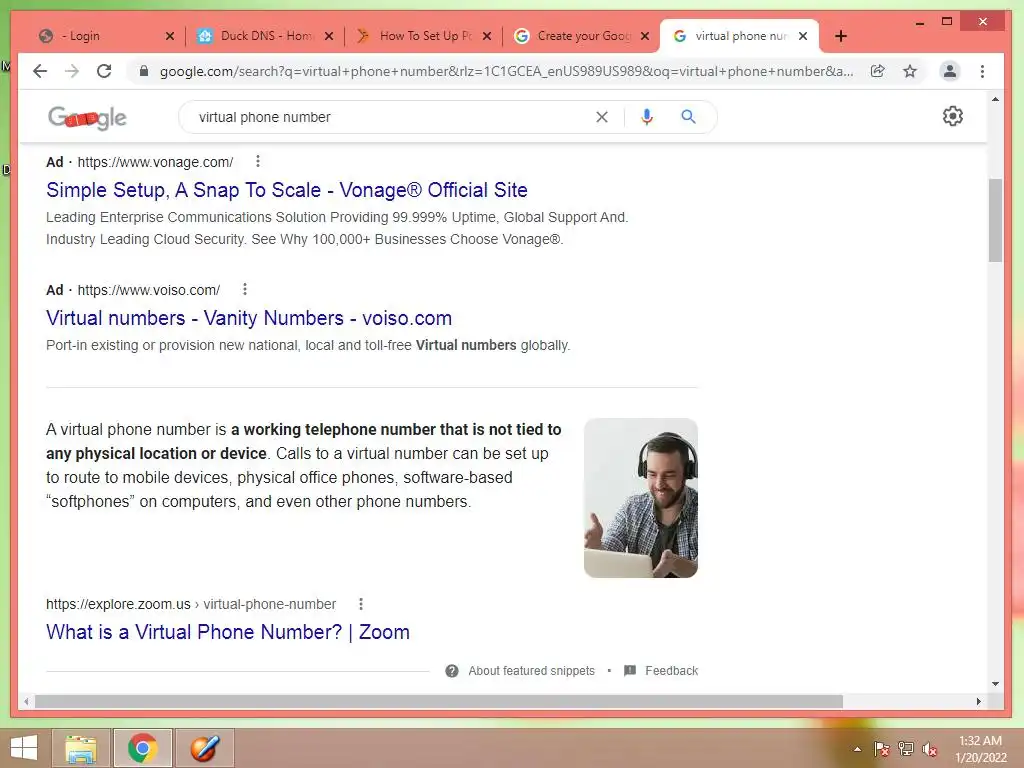Click the vertical scrollbar thumb
The width and height of the screenshot is (1024, 768).
tap(995, 219)
